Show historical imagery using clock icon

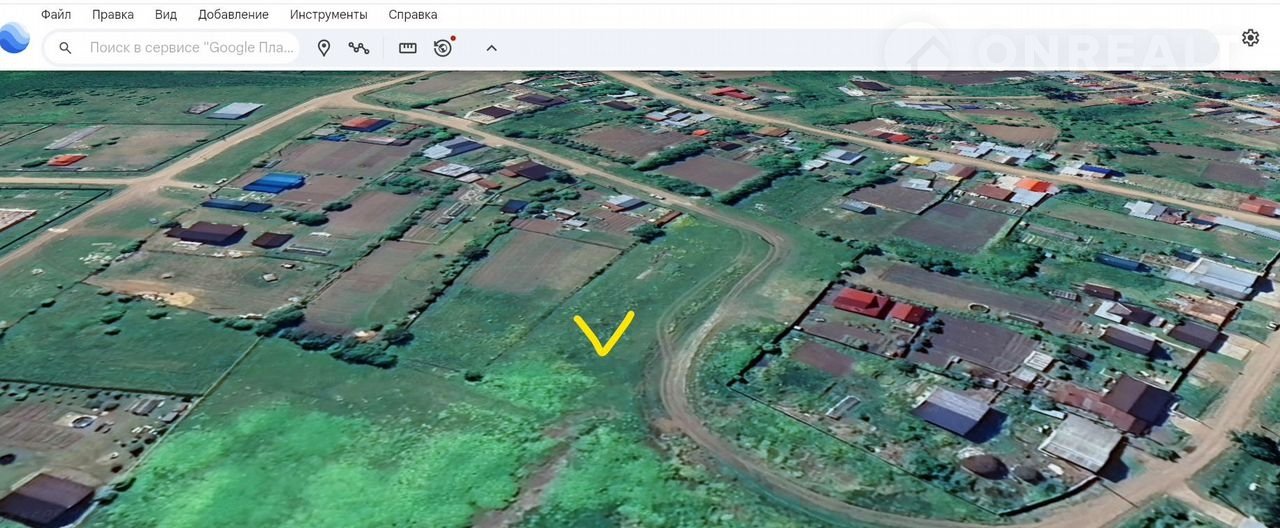(443, 47)
